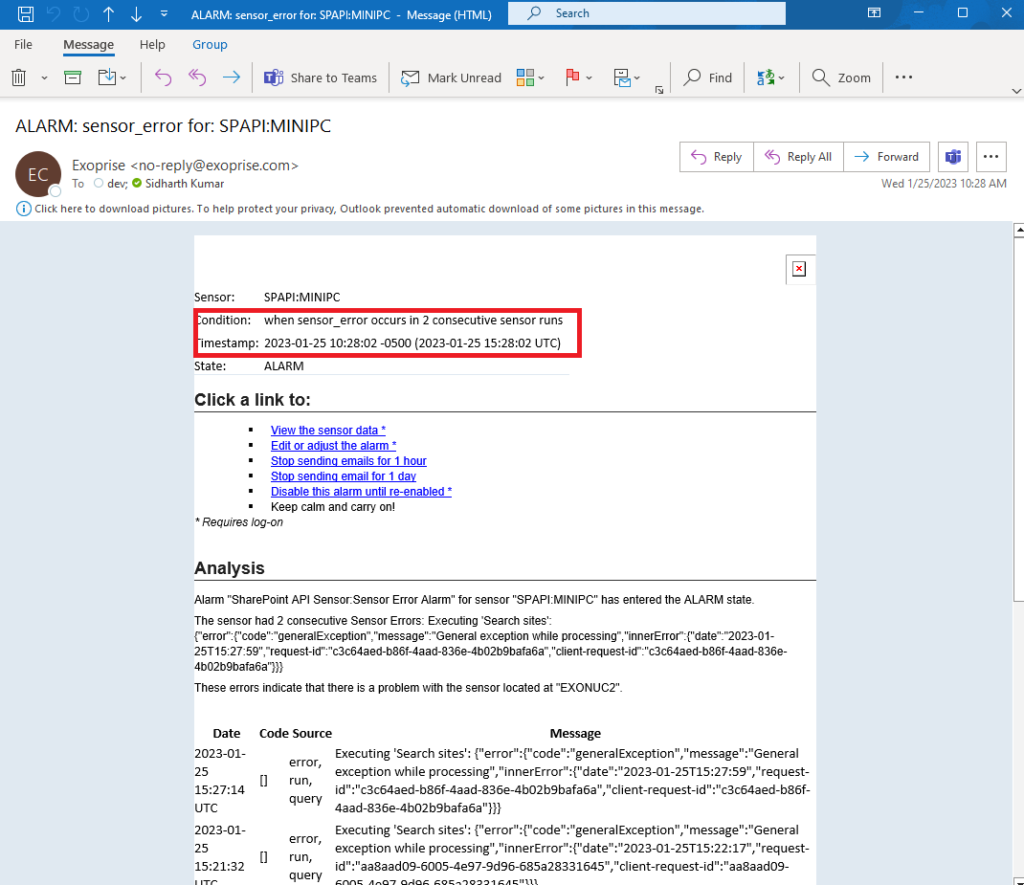Click ribbon Reply All double-arrow icon
Viewport: 1024px width, 885px height.
point(197,78)
